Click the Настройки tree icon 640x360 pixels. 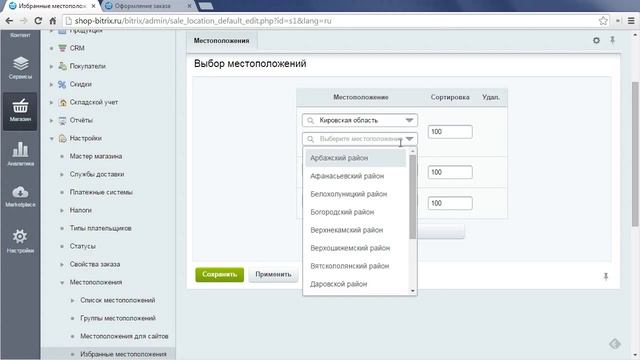coord(62,138)
